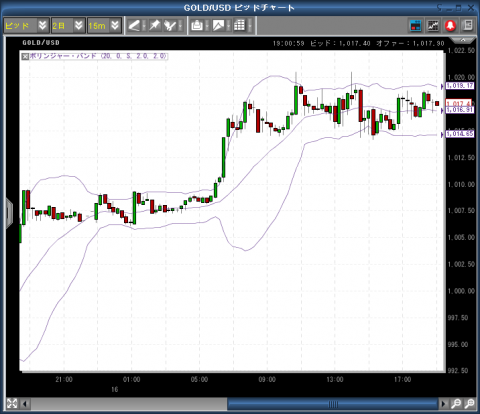
Task: Click the scroll right arrow
Action: [443, 404]
